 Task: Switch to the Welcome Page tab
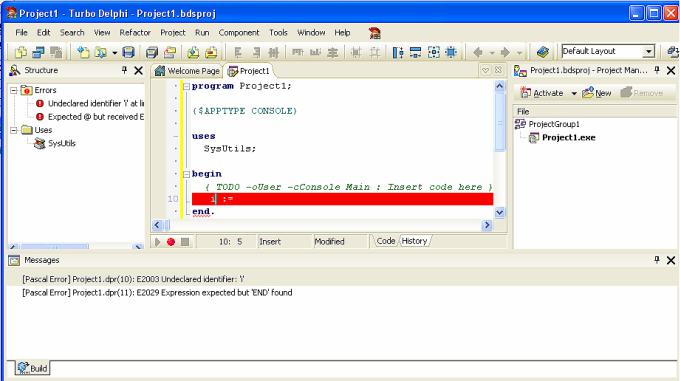coord(187,71)
